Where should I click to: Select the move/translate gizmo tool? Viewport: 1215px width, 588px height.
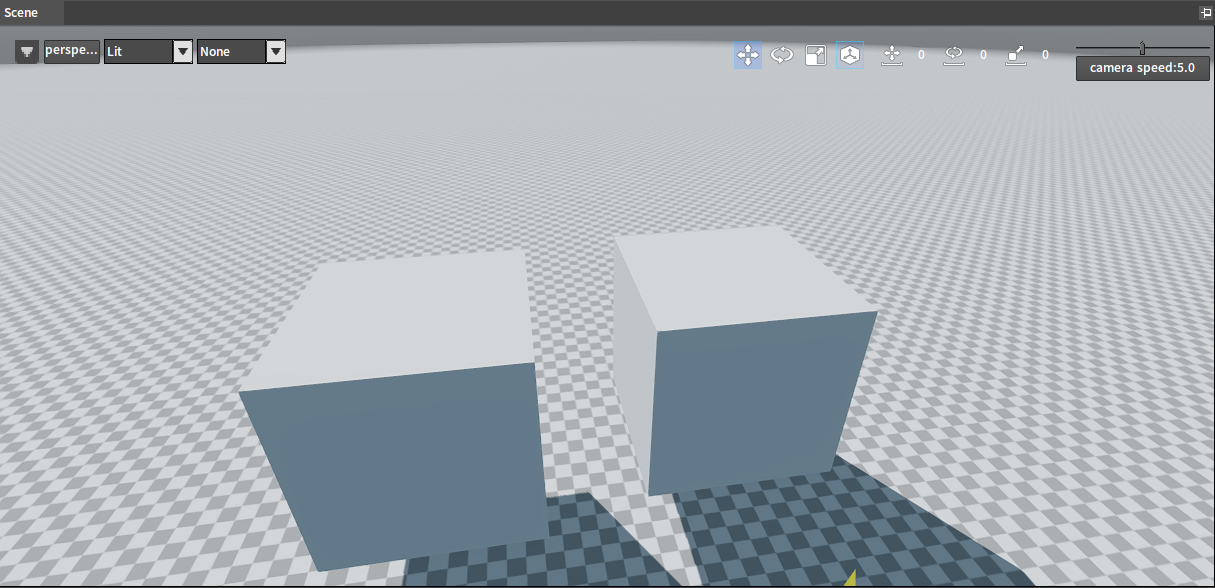coord(748,55)
